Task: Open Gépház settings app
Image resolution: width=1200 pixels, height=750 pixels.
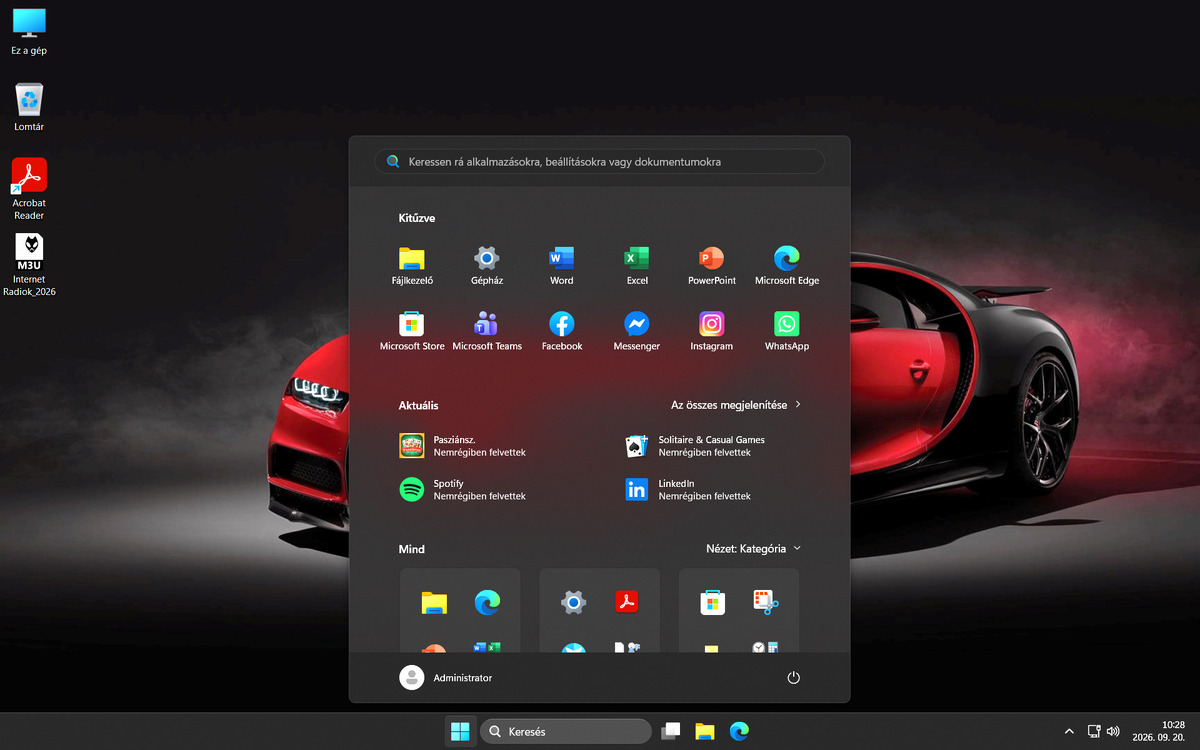Action: click(487, 266)
